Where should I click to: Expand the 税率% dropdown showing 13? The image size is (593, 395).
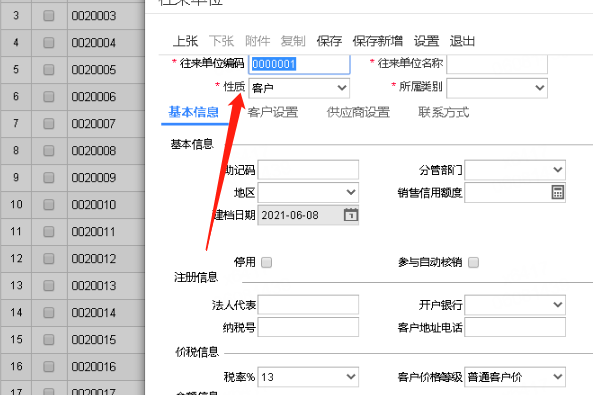(x=308, y=377)
